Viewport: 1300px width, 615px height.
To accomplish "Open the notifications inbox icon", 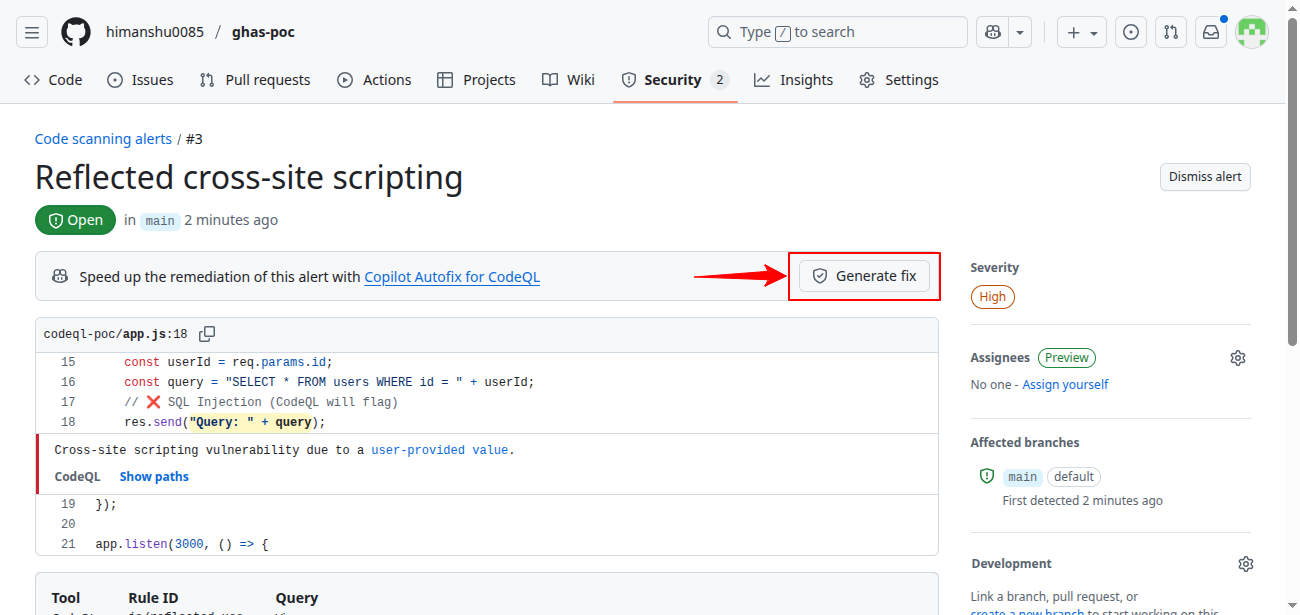I will (1210, 31).
